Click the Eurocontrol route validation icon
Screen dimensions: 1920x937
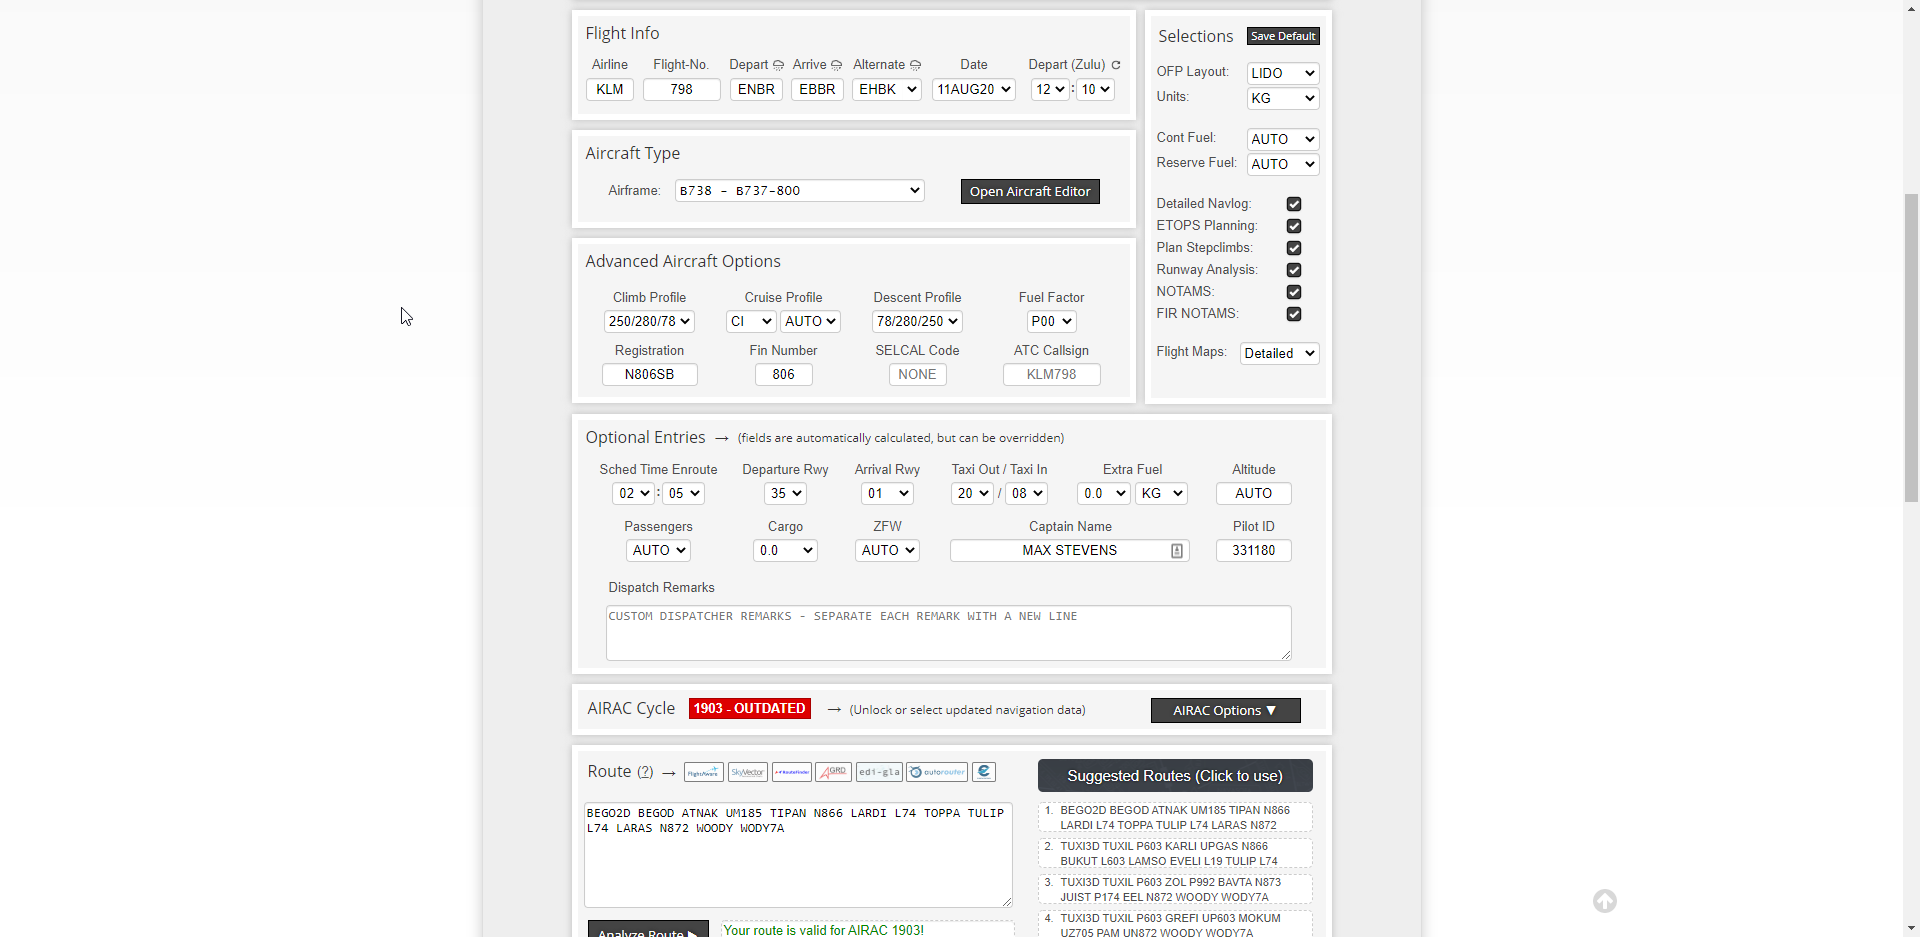984,772
